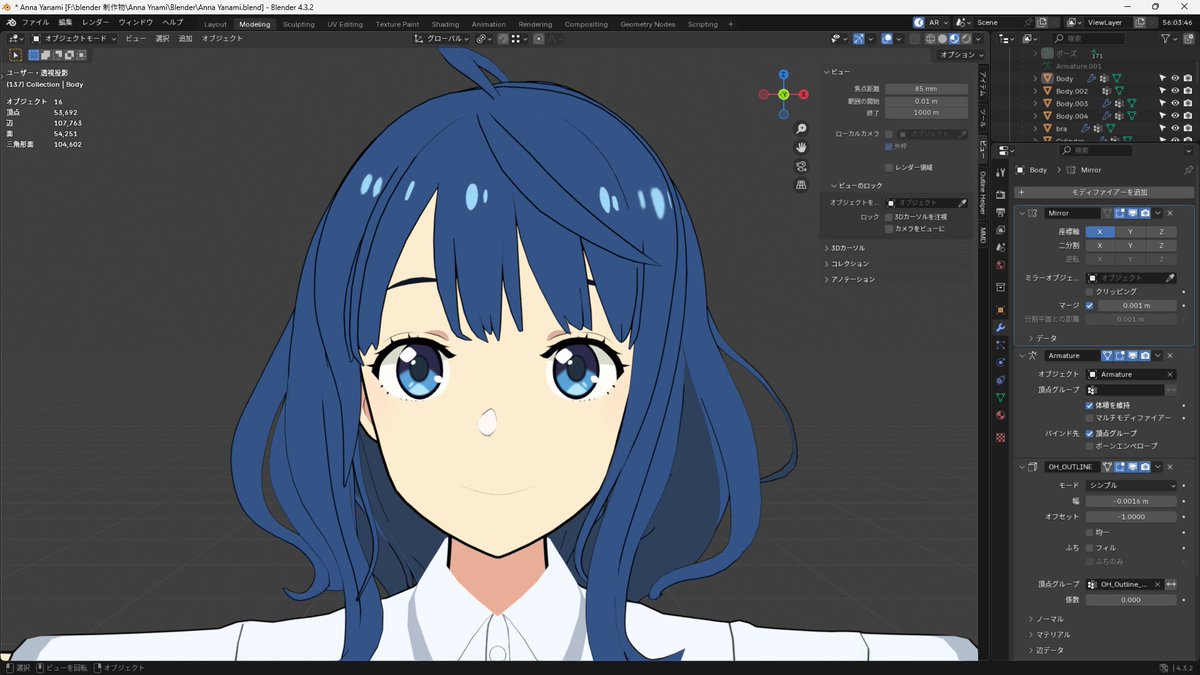This screenshot has height=675, width=1200.
Task: Open the View Layer properties tab icon
Action: [x=1000, y=230]
